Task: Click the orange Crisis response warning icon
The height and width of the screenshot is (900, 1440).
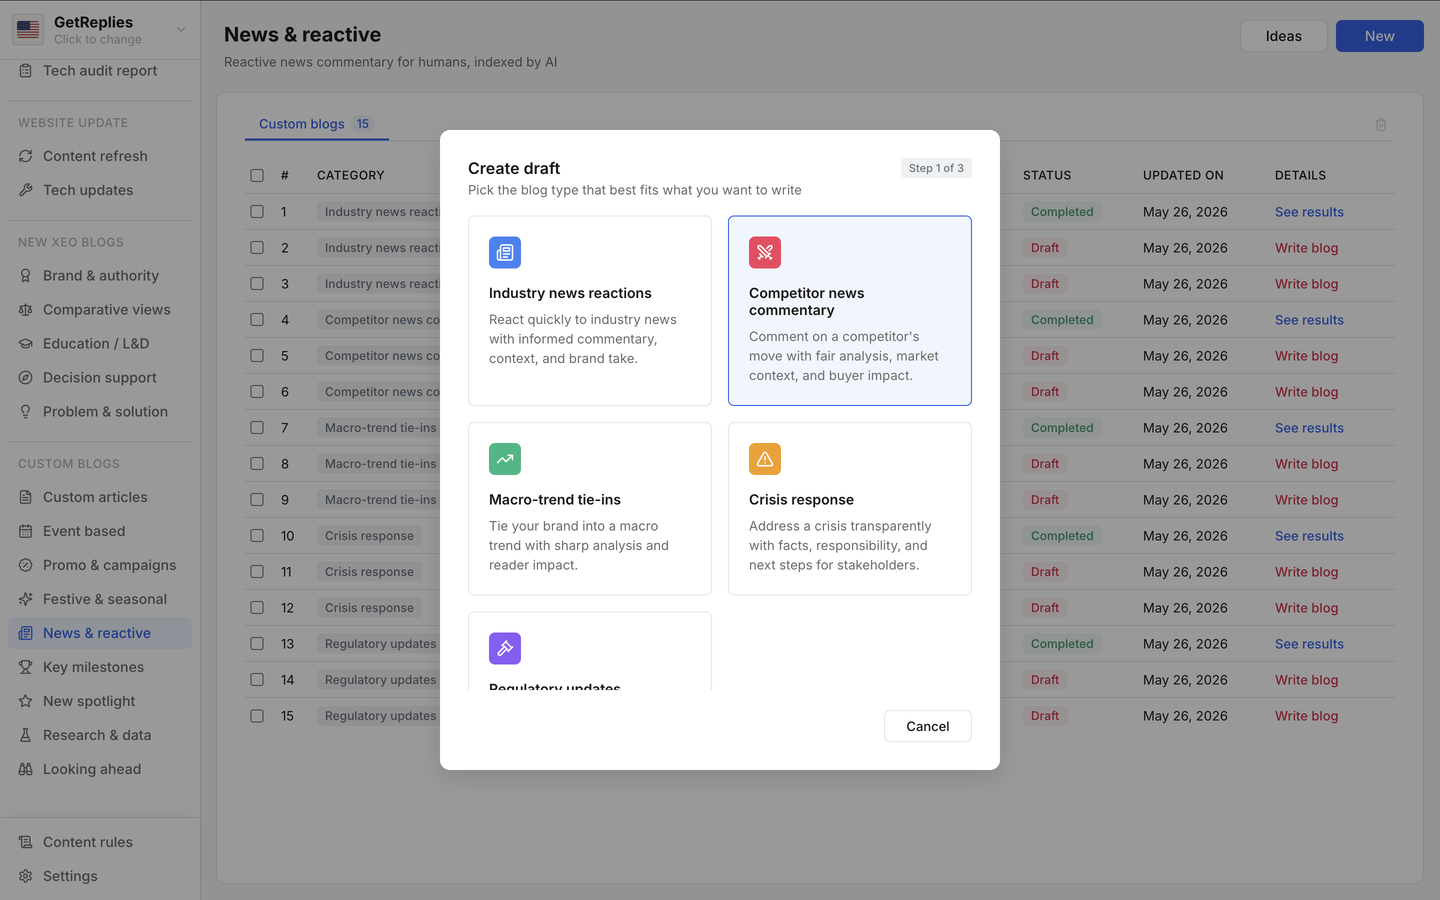Action: (x=765, y=459)
